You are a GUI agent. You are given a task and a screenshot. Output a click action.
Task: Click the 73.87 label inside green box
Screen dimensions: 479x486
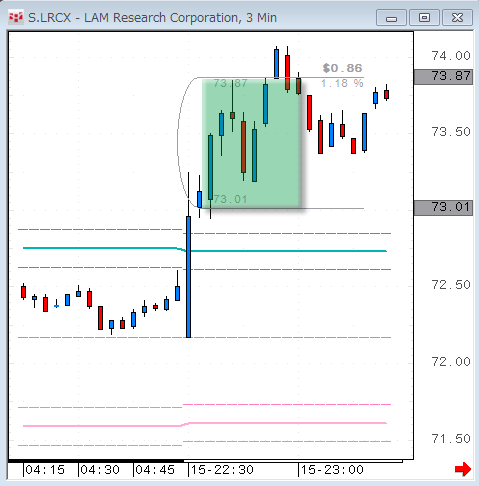(230, 83)
